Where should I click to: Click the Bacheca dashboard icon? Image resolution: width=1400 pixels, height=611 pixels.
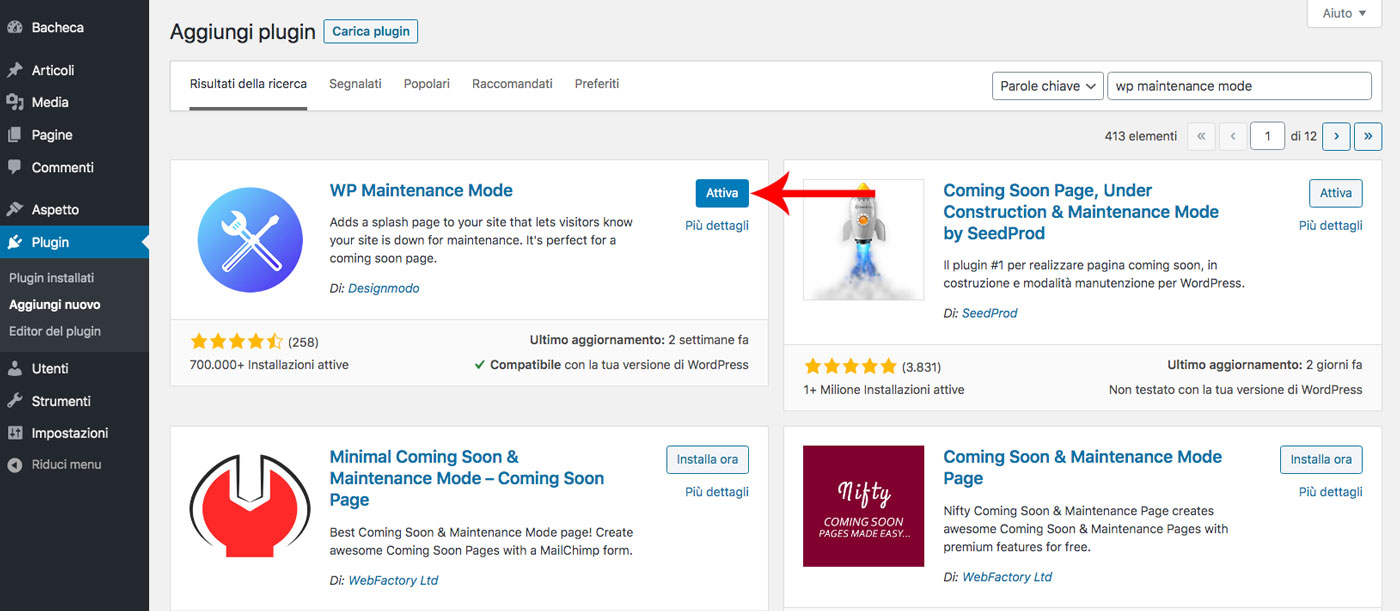point(15,28)
